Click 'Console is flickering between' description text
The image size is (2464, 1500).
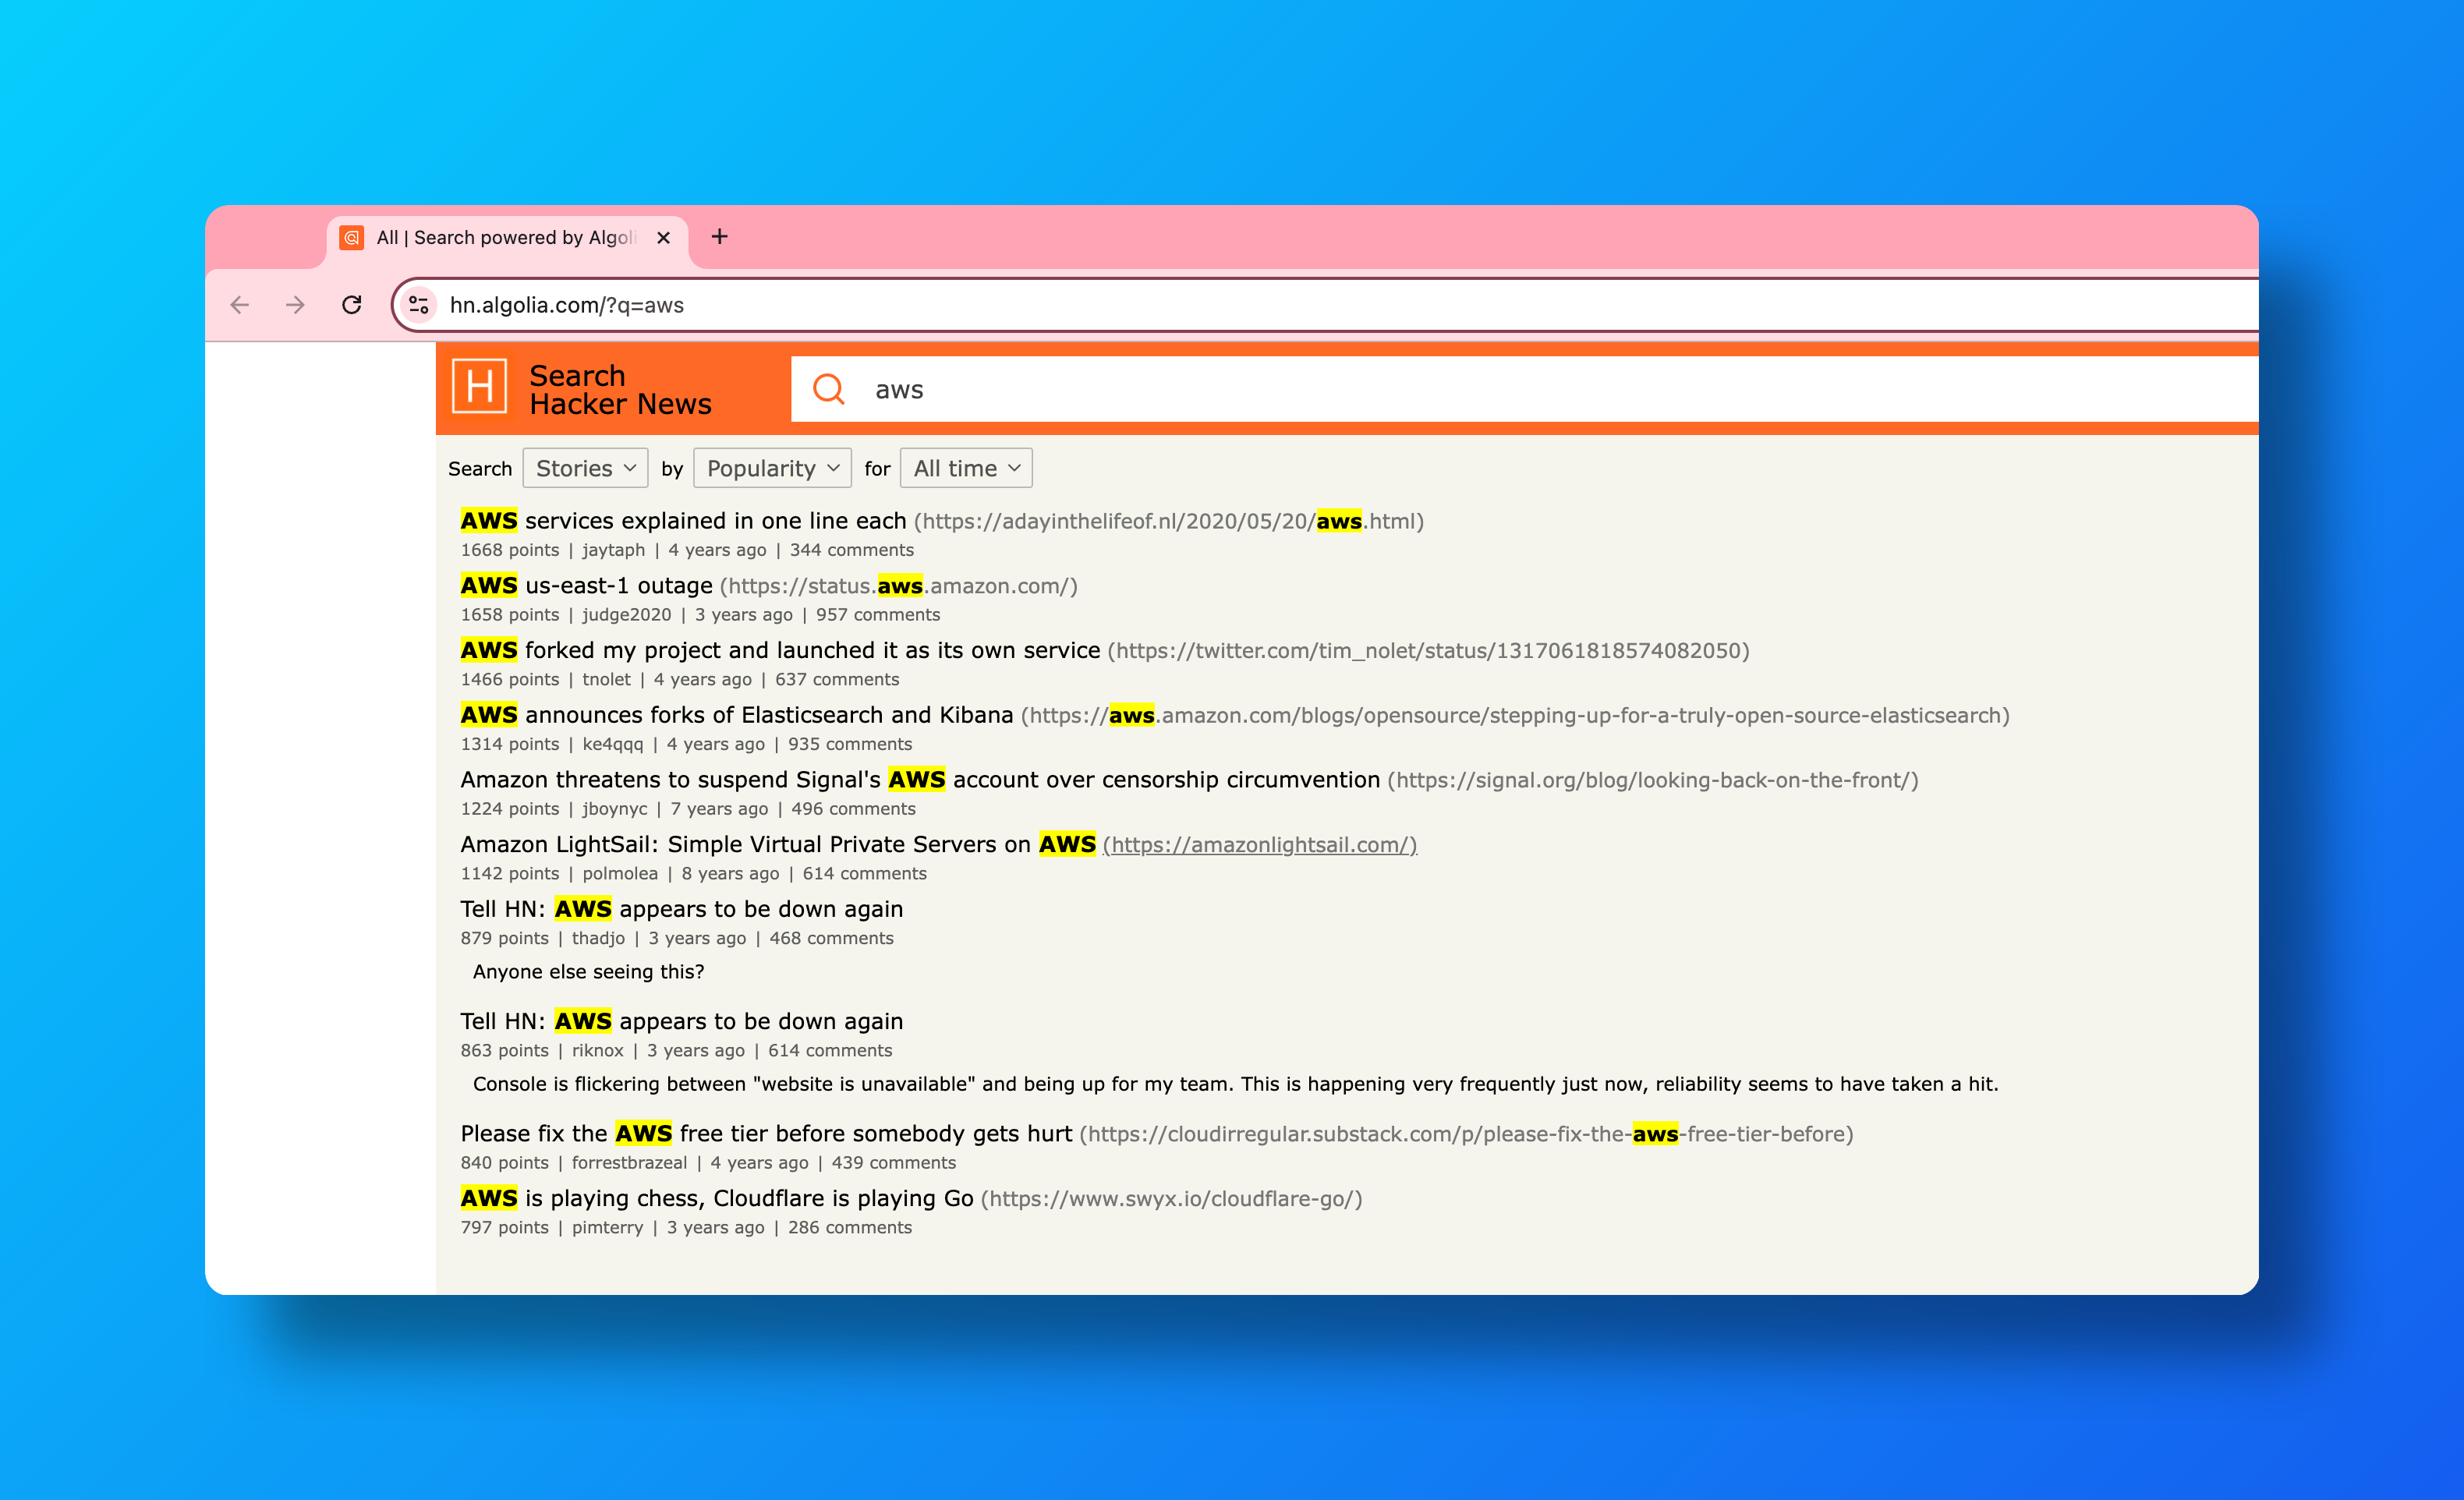coord(1235,1084)
